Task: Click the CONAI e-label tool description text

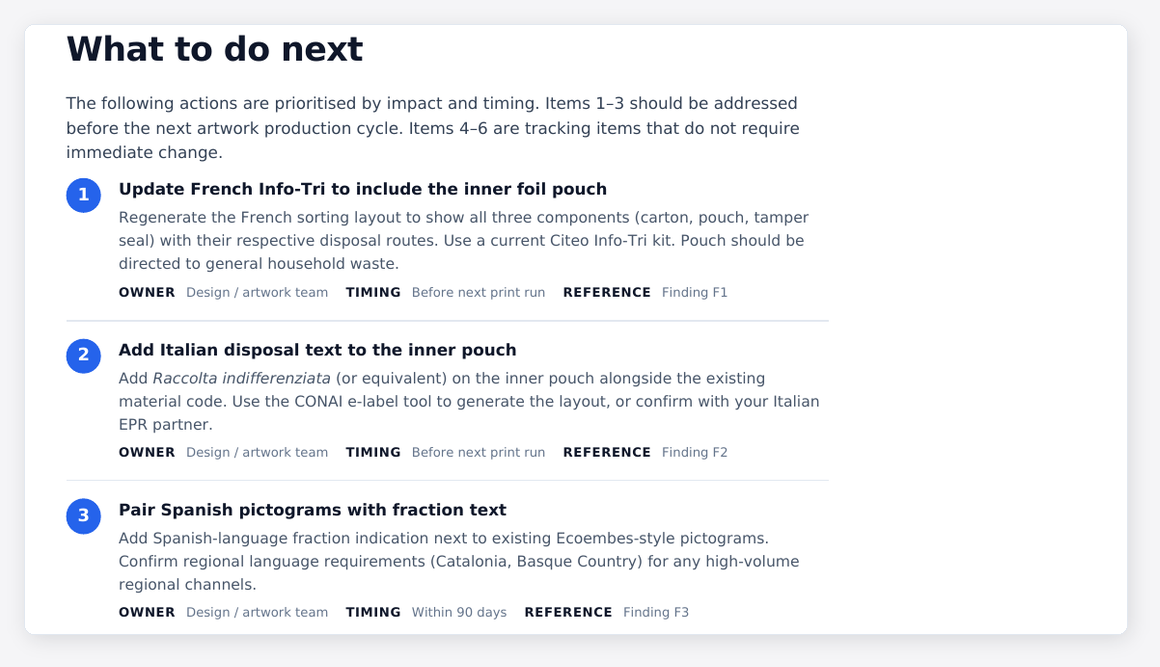Action: coord(469,402)
